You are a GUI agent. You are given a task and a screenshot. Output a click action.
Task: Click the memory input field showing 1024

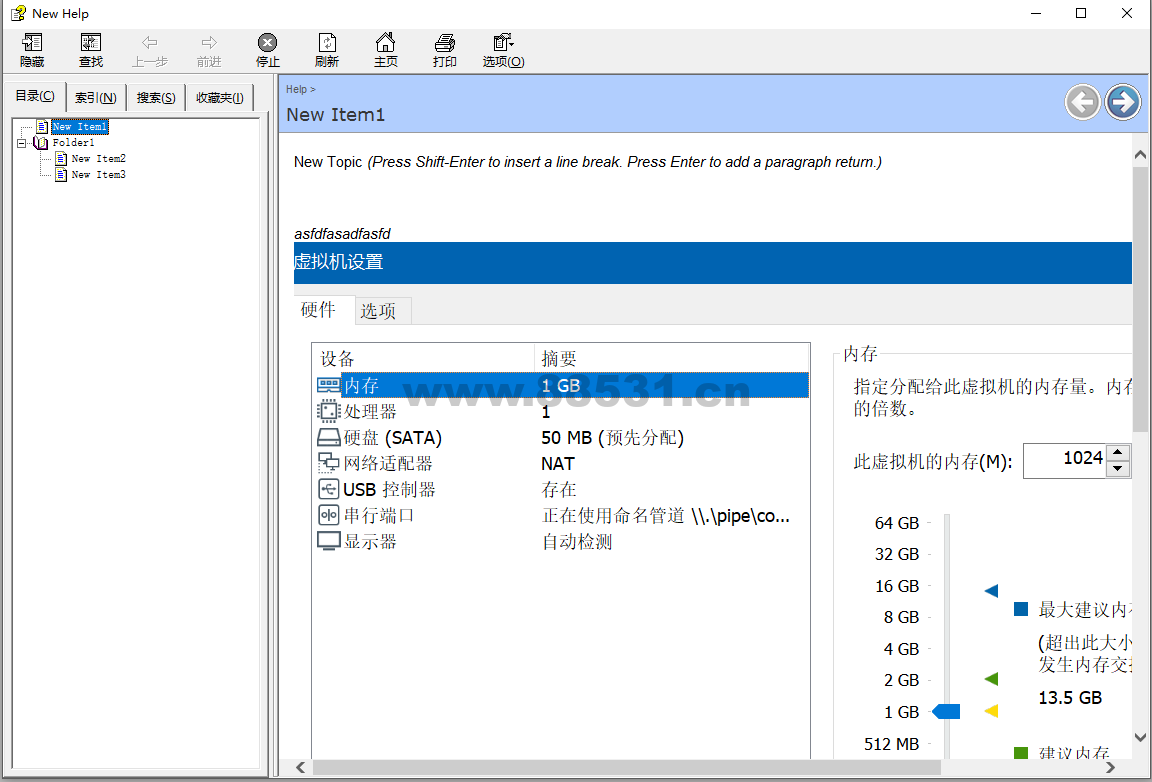1065,460
